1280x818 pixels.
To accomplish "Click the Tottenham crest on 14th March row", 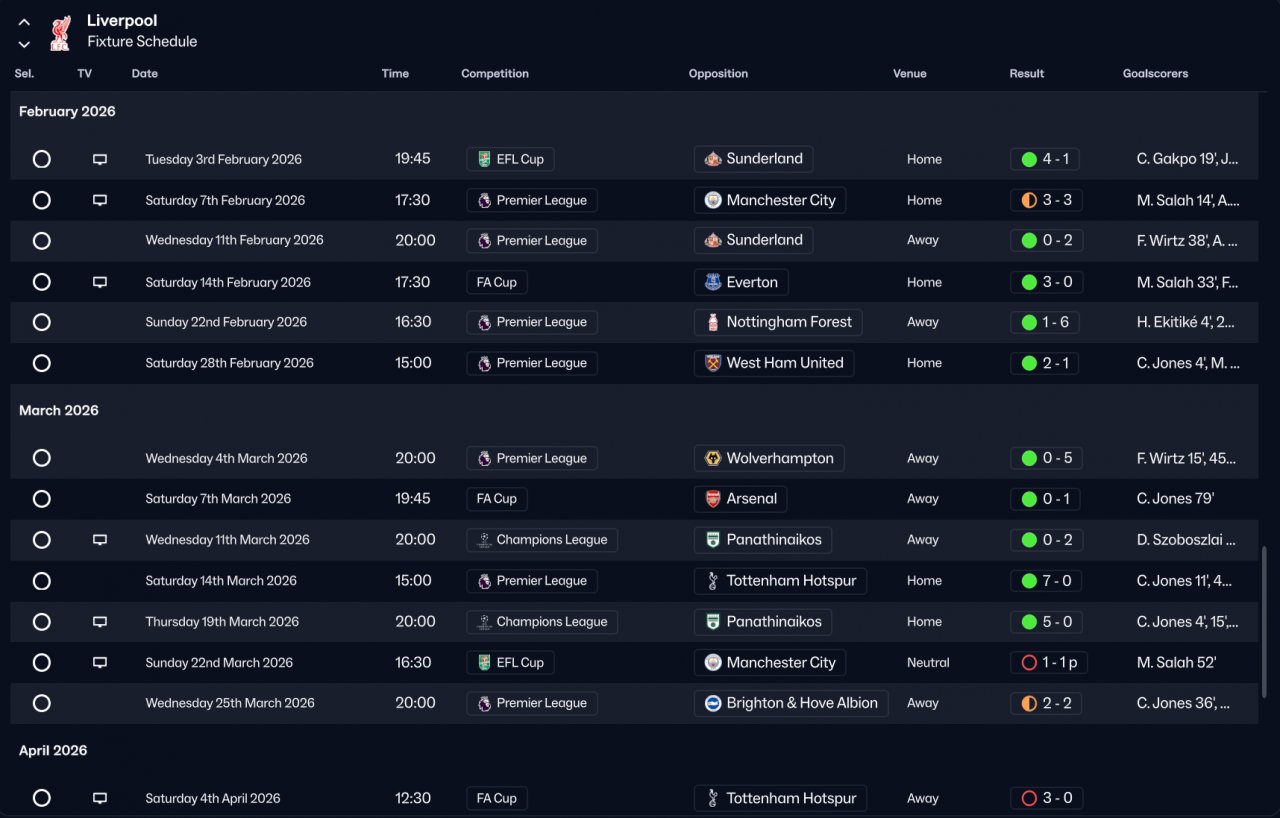I will [x=713, y=581].
